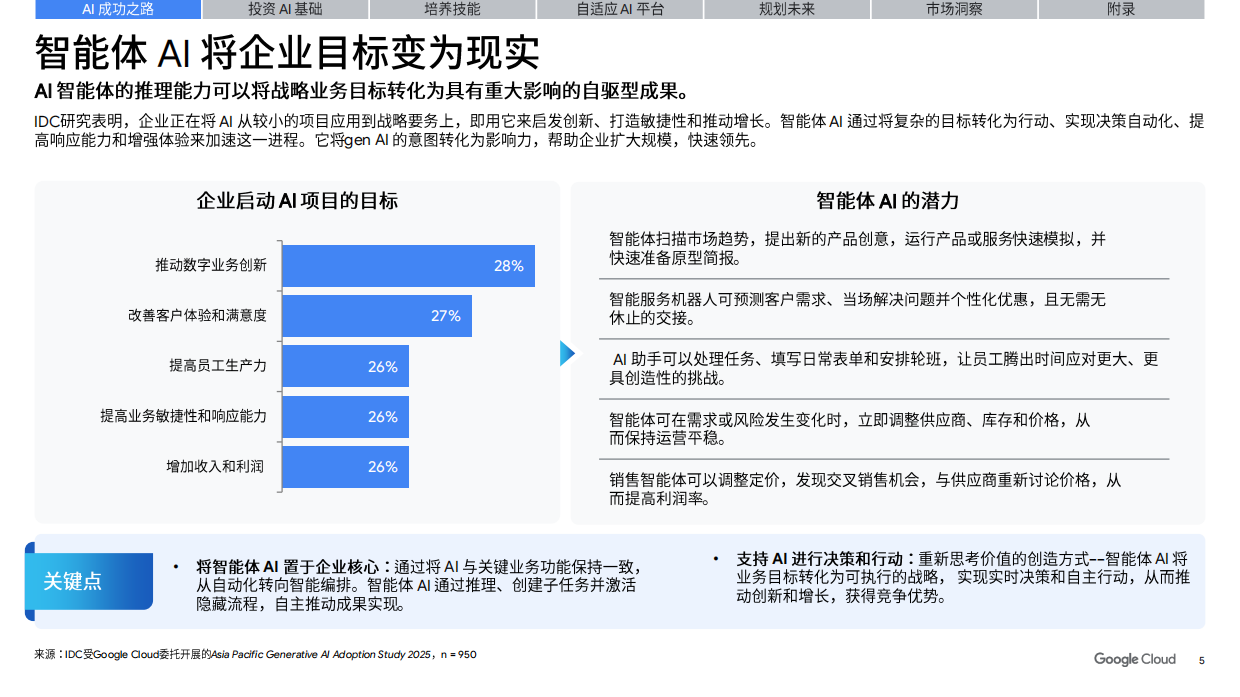Select the 自适应 AI 平台 tab

(622, 9)
